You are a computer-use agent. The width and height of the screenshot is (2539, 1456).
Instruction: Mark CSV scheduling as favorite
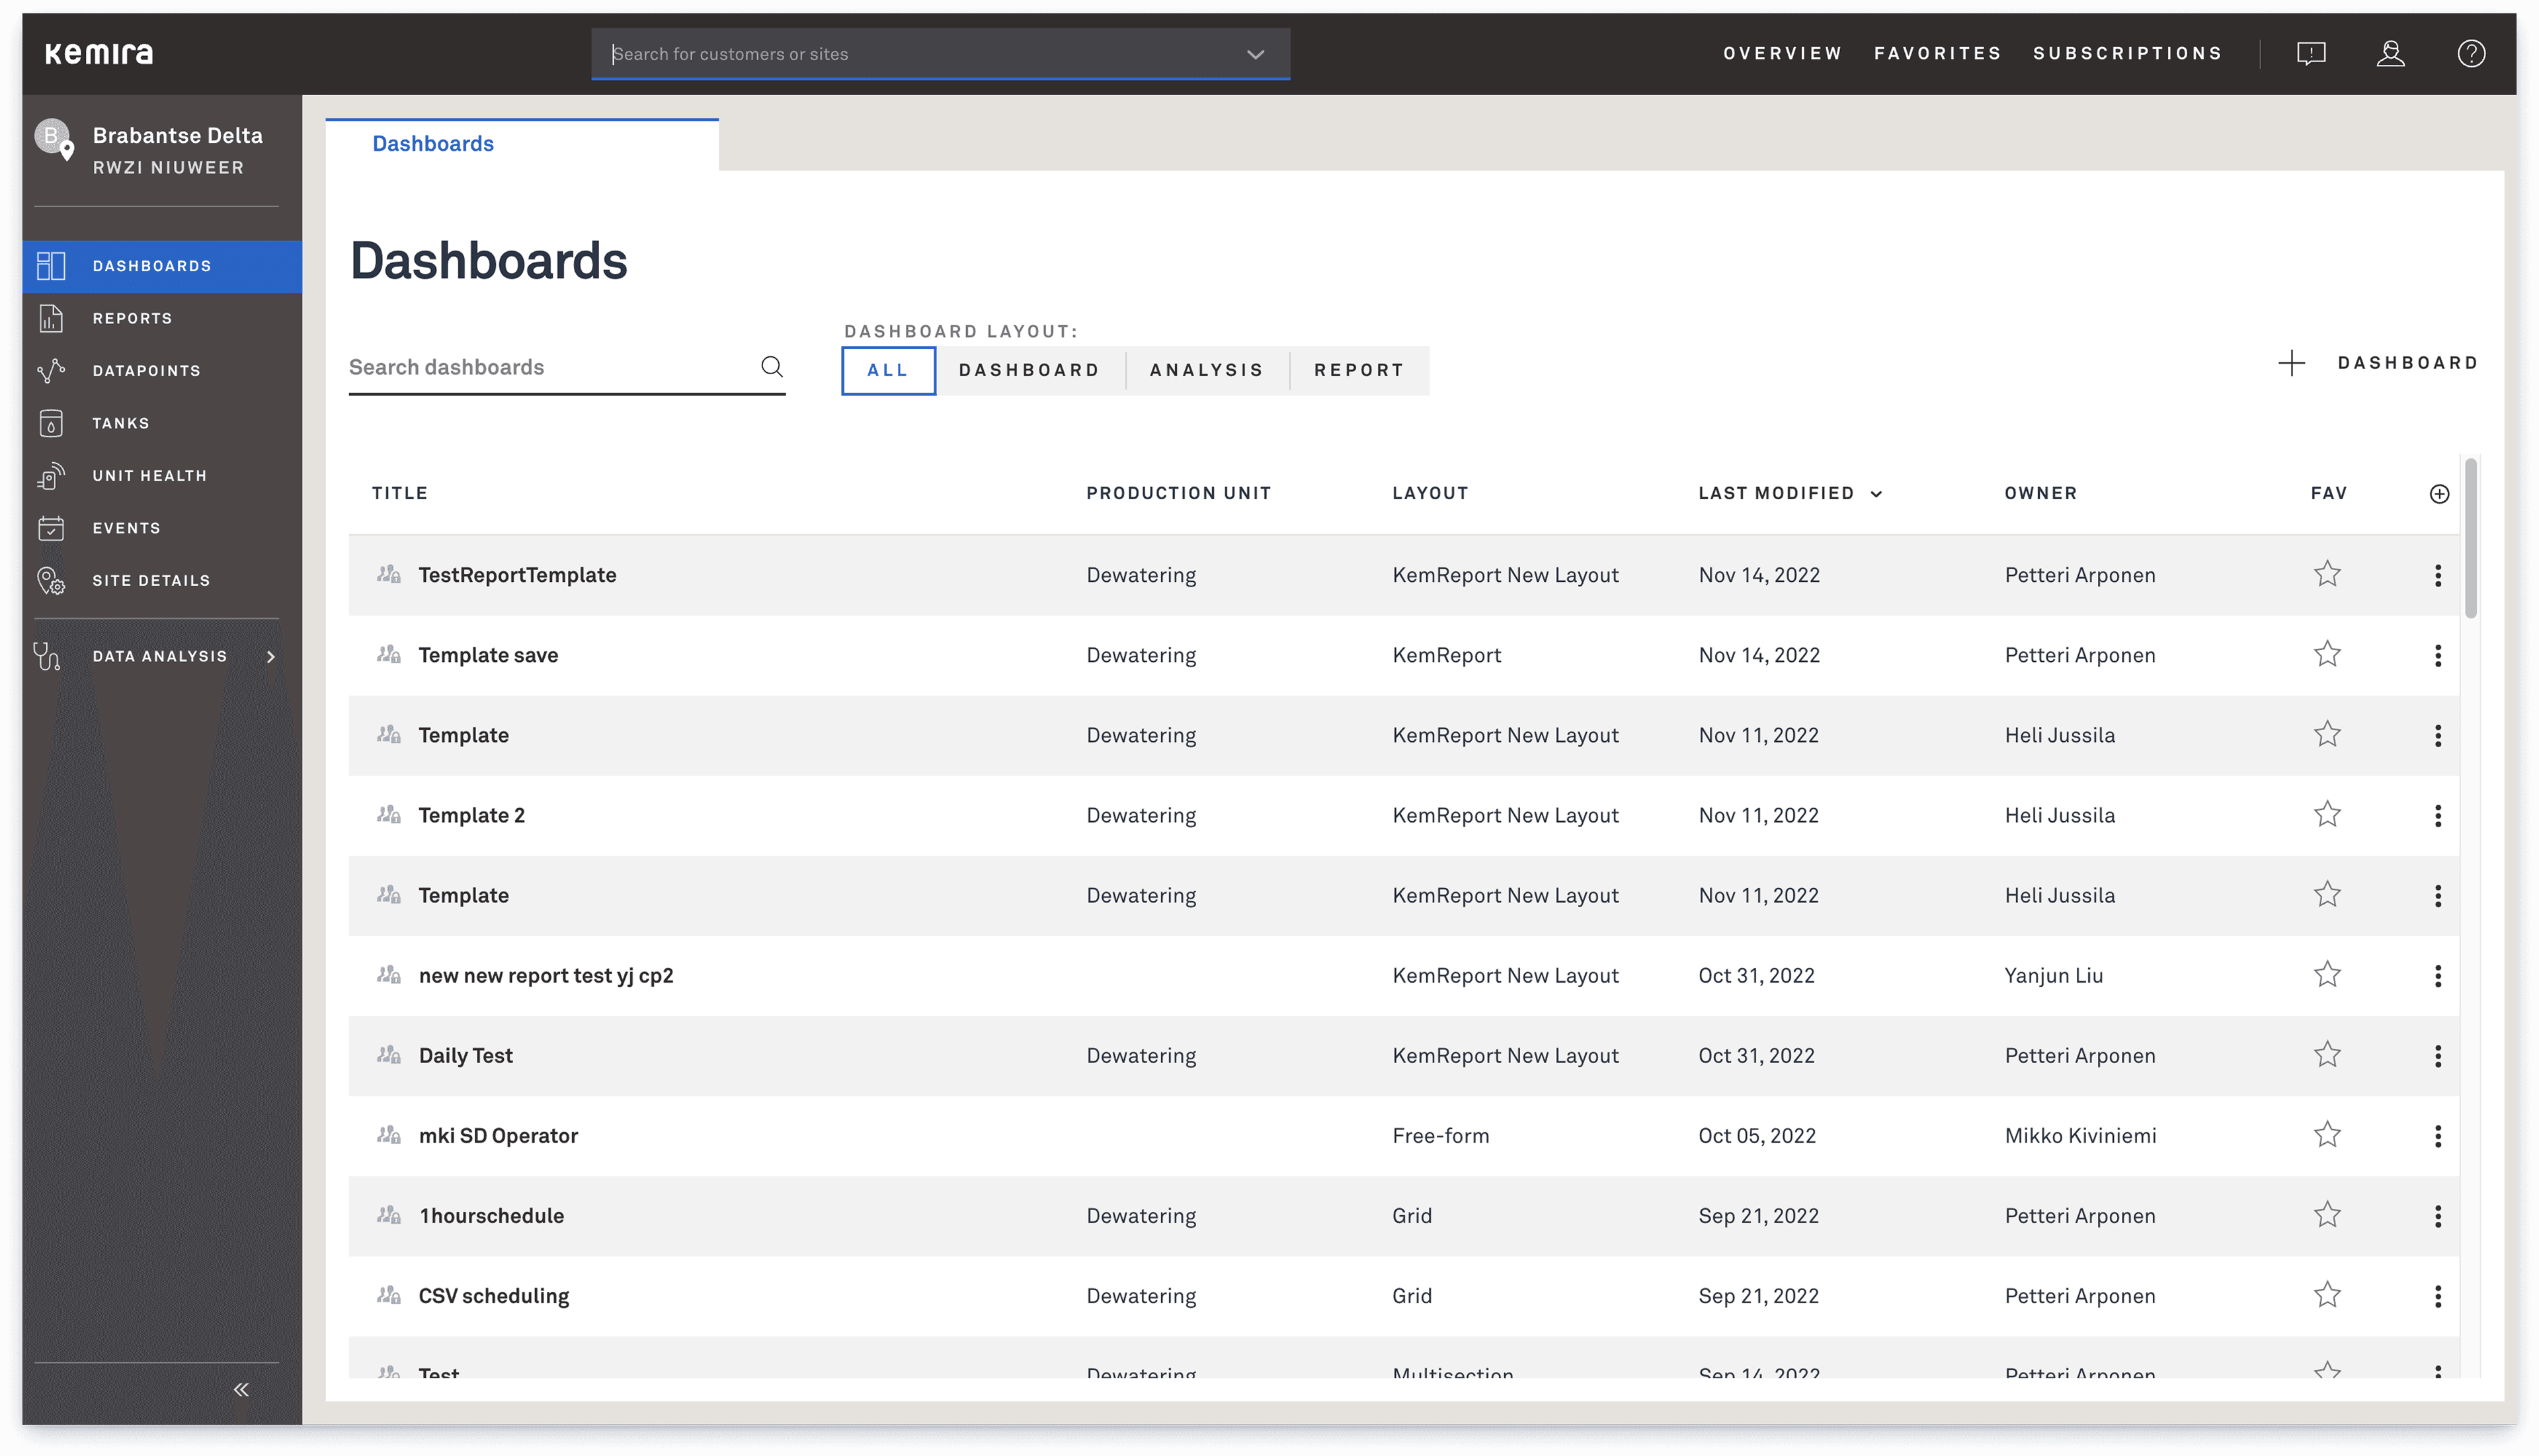2327,1294
